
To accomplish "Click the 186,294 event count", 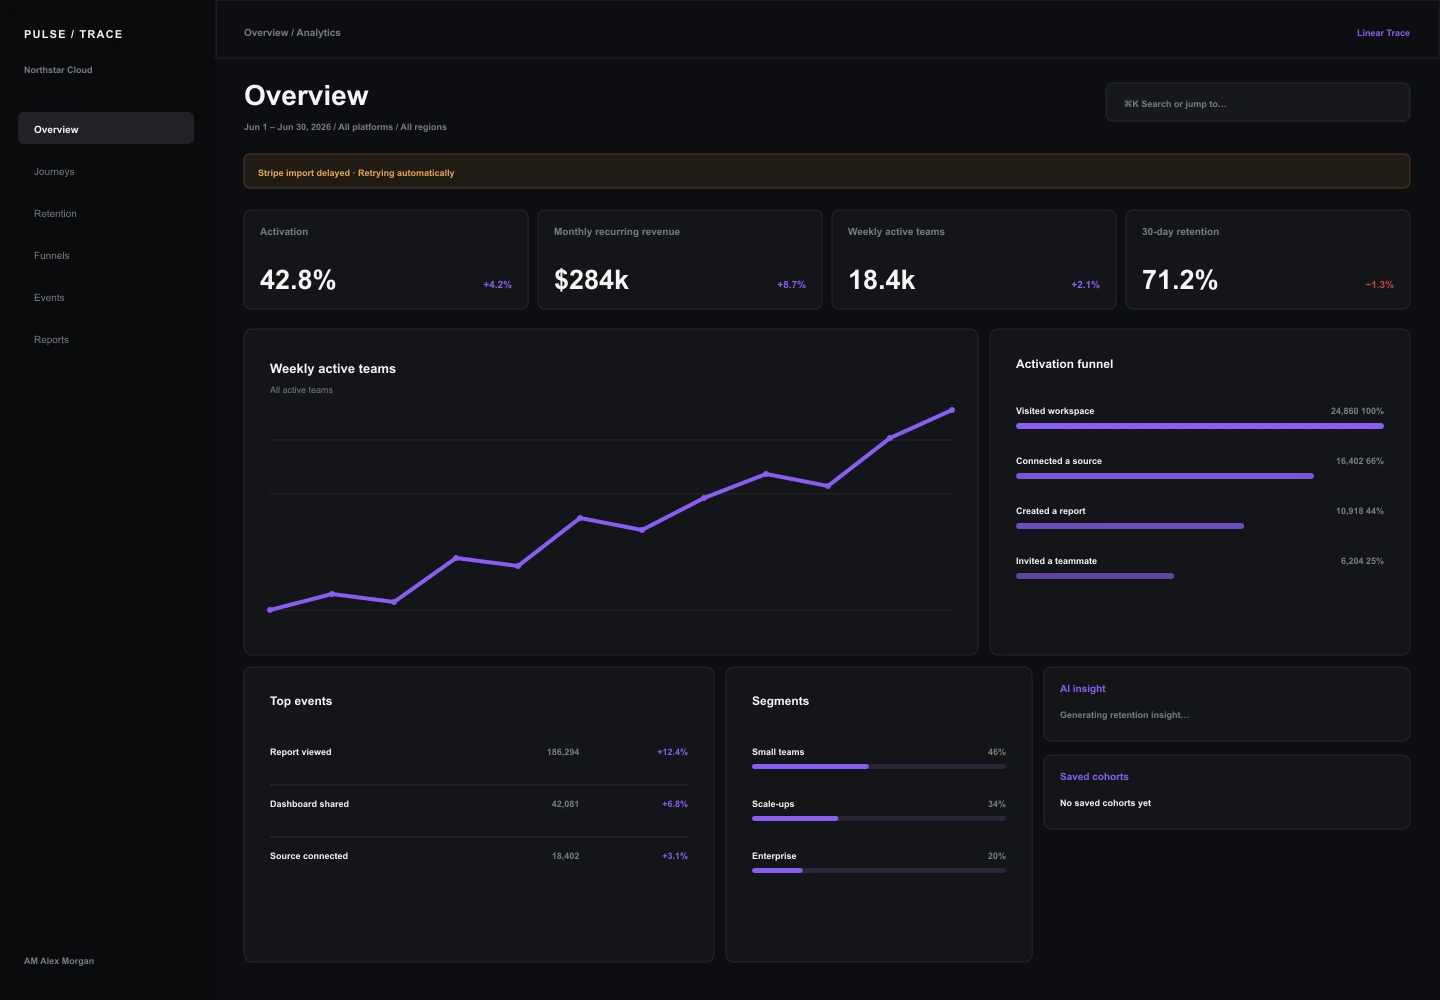I will pos(563,752).
